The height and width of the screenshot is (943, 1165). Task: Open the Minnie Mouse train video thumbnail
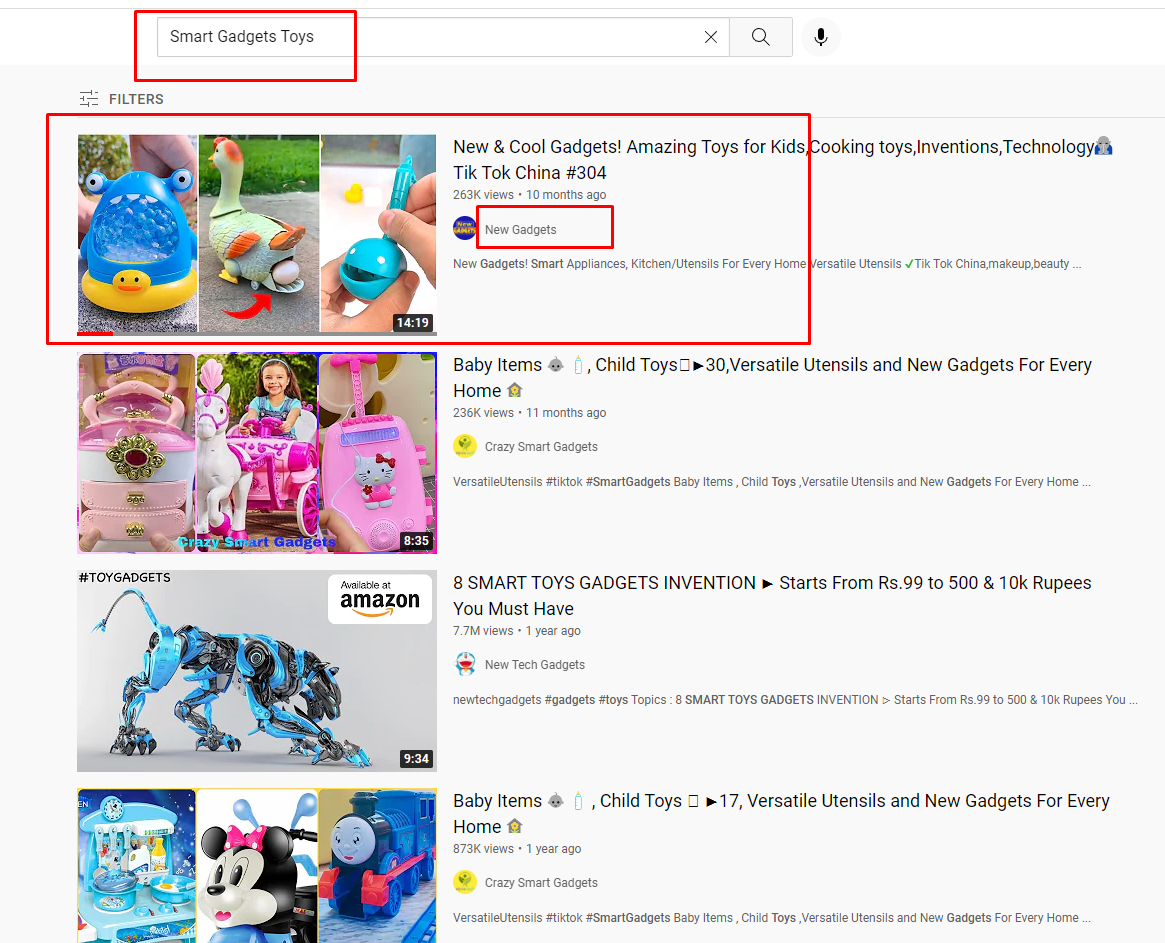click(x=257, y=865)
